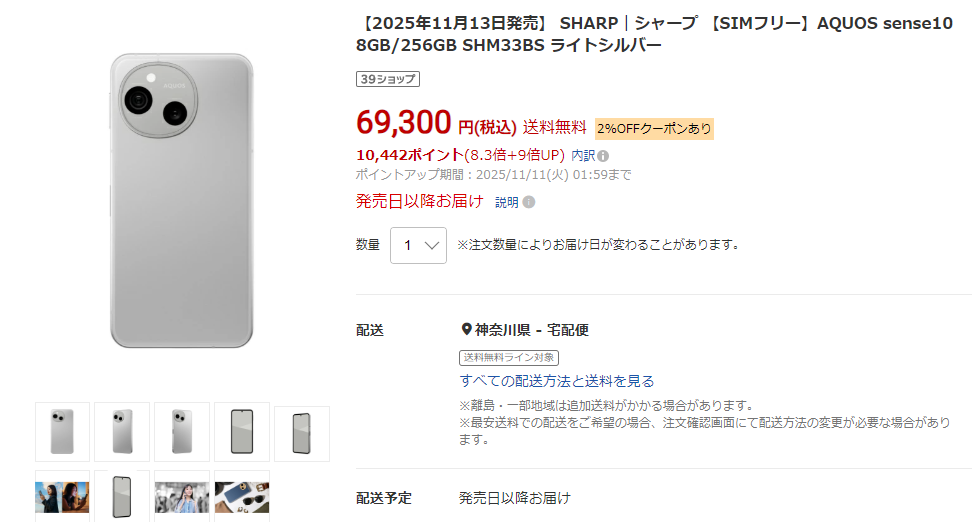Click the location pin icon before 神奈川県
Screen dimensions: 976x522
[466, 330]
